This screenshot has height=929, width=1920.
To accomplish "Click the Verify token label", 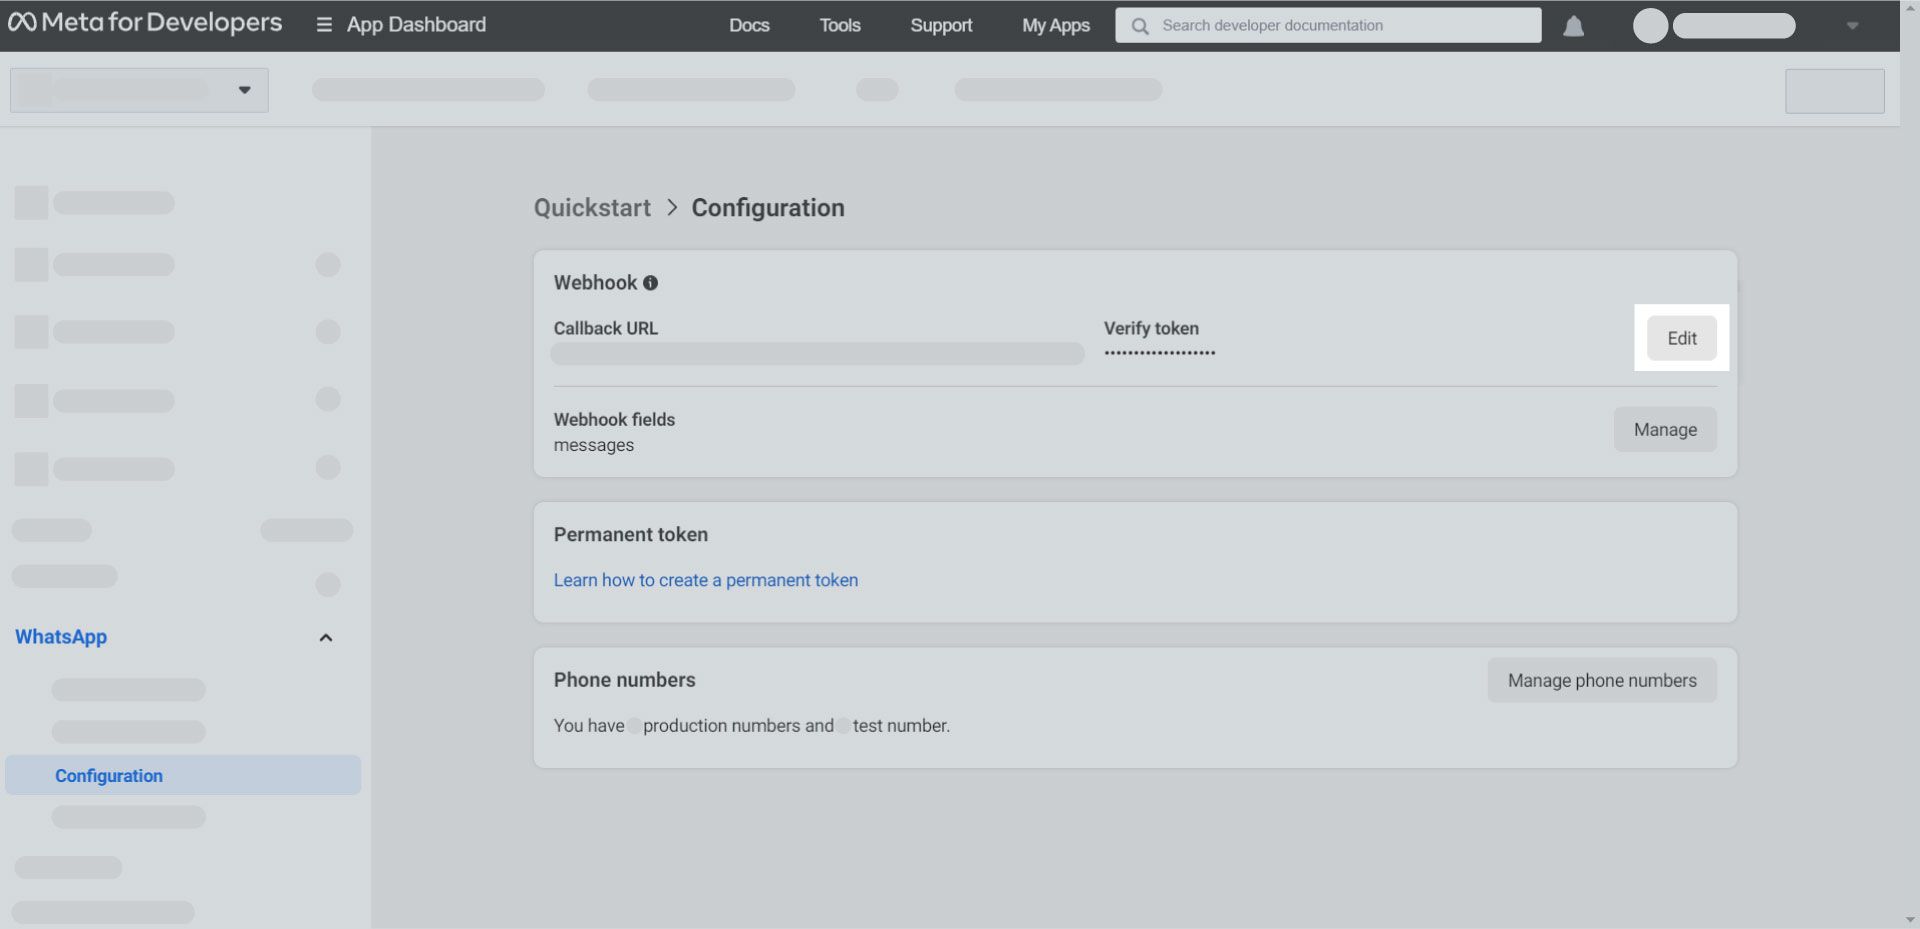I will tap(1151, 328).
